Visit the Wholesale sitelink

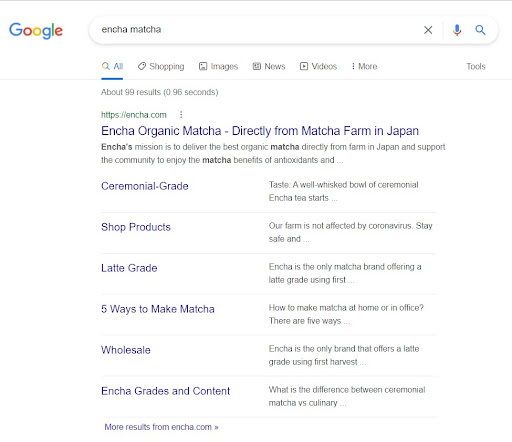[x=126, y=350]
